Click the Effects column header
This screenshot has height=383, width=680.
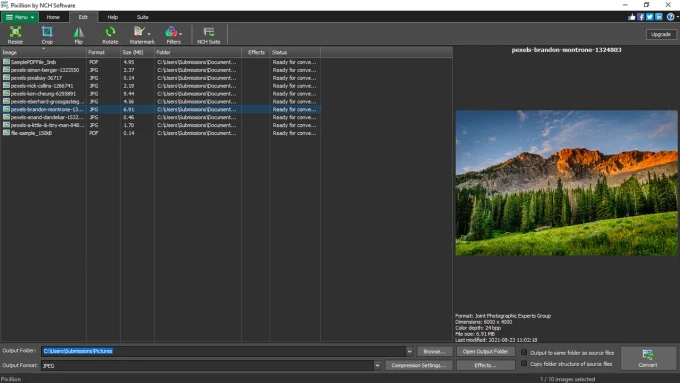pyautogui.click(x=256, y=52)
